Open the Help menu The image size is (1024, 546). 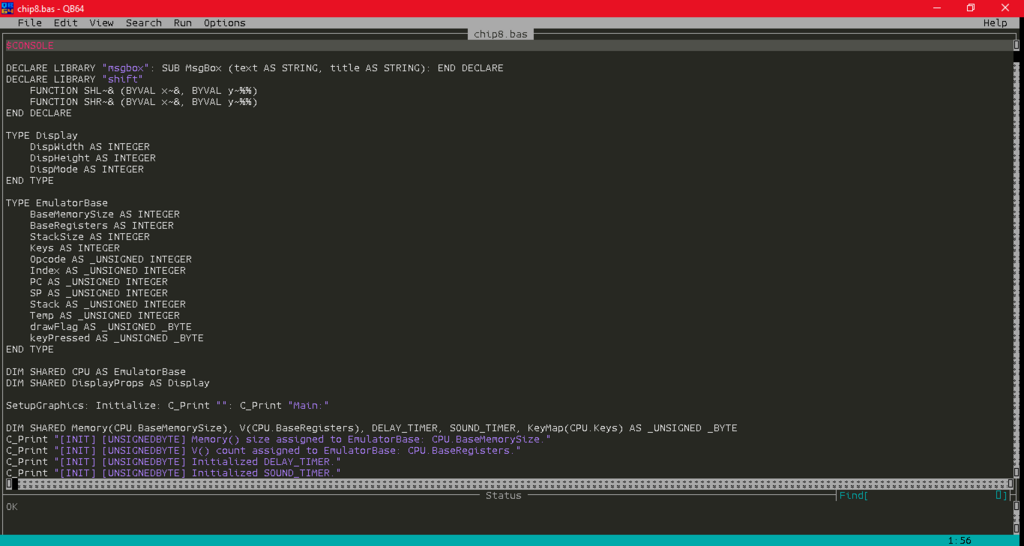click(995, 23)
